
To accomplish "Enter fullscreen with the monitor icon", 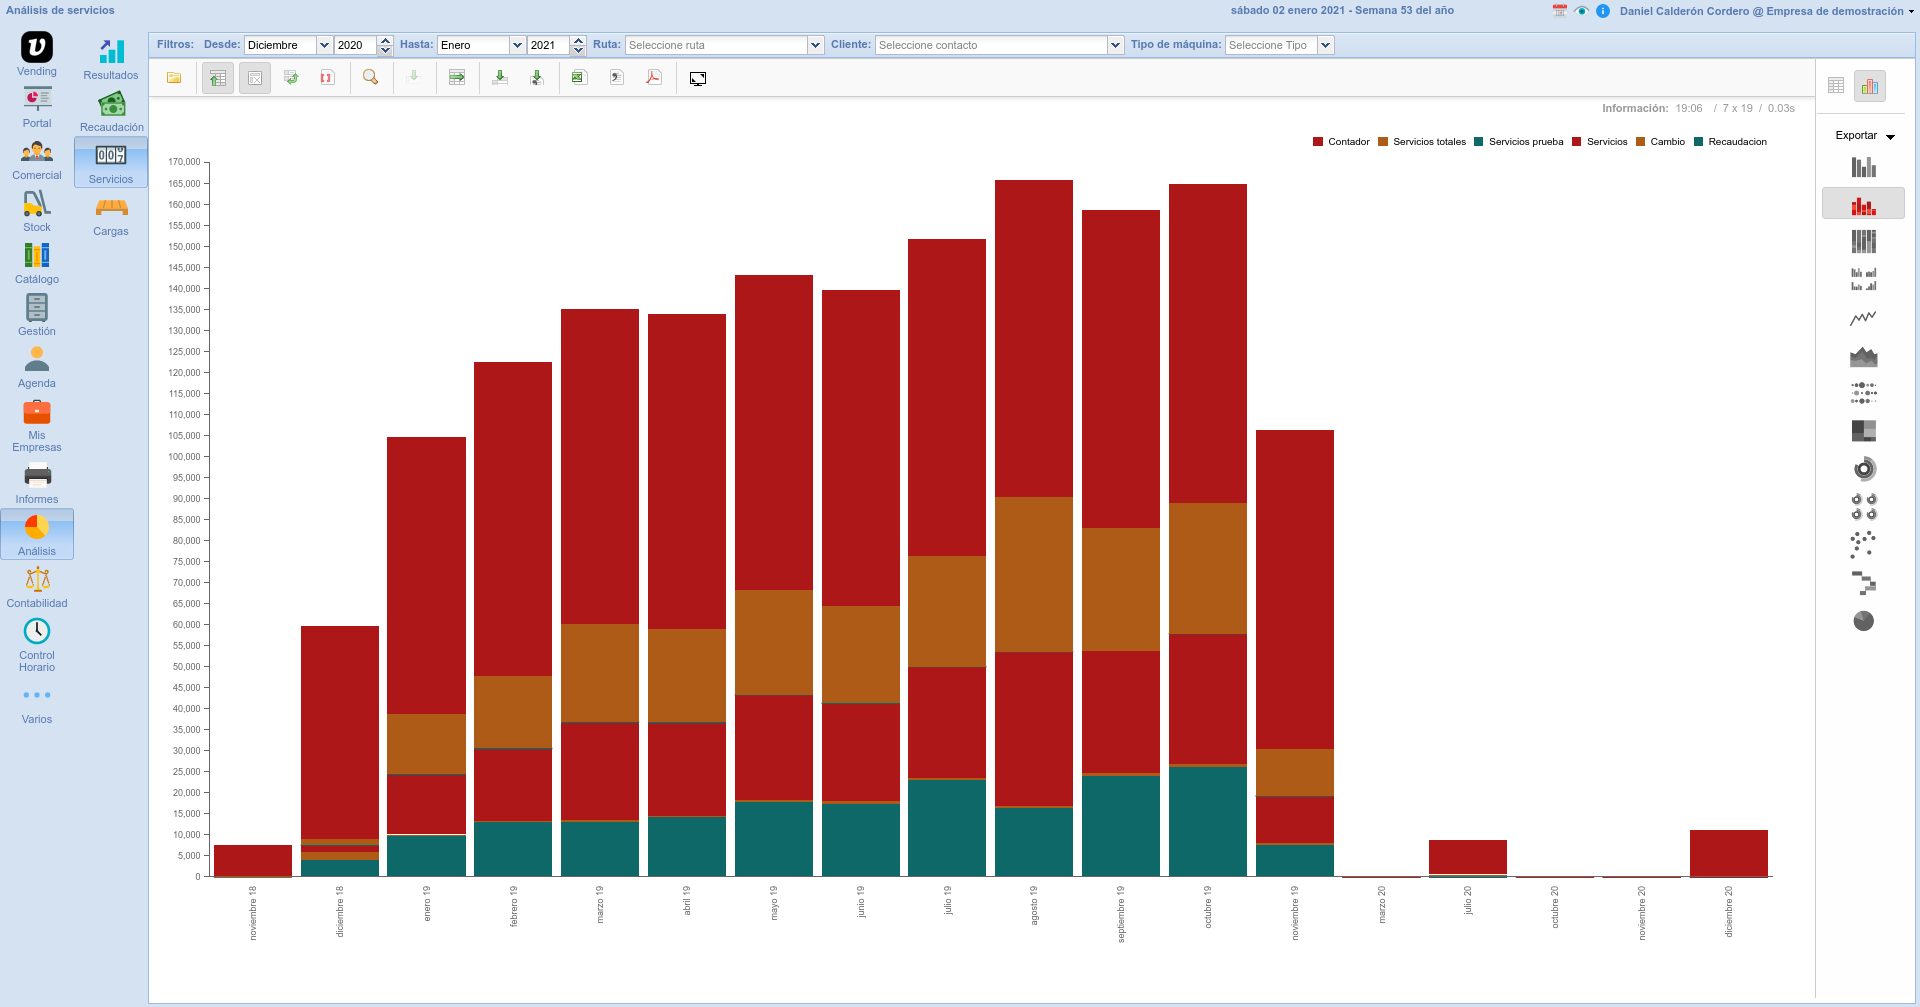I will point(698,78).
